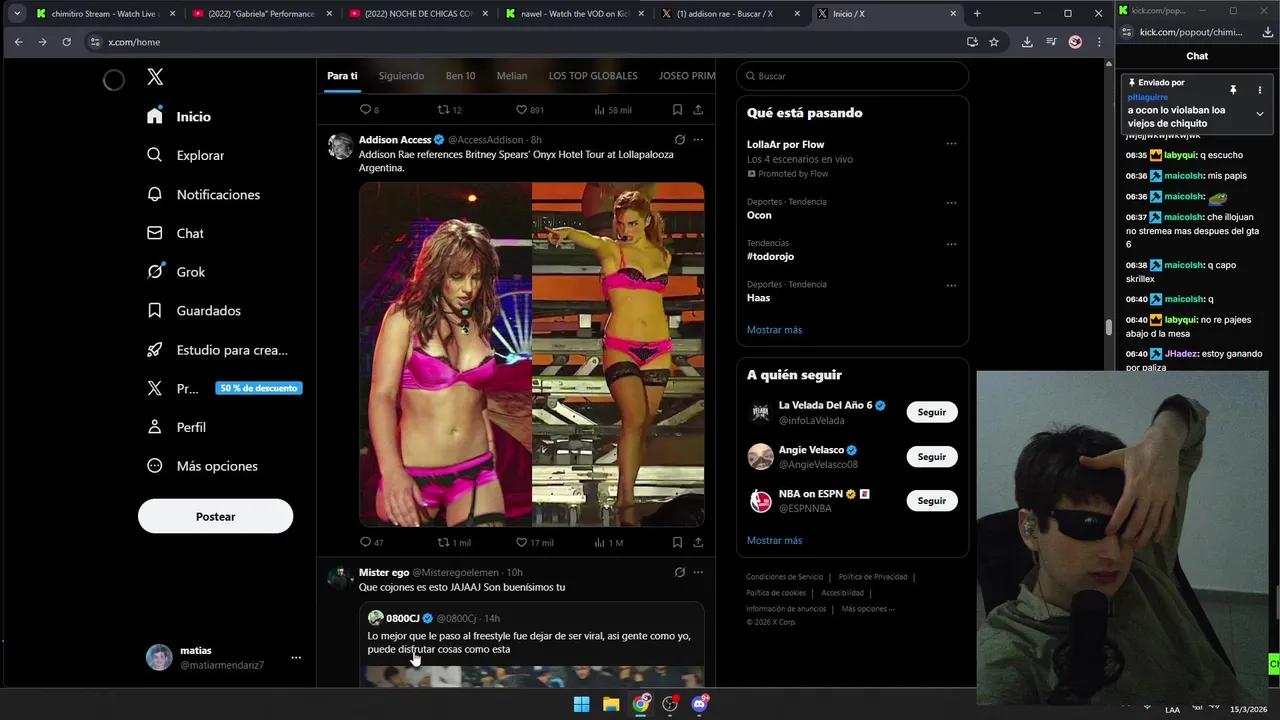Follow Angie Velasco
This screenshot has height=720, width=1280.
pos(932,456)
